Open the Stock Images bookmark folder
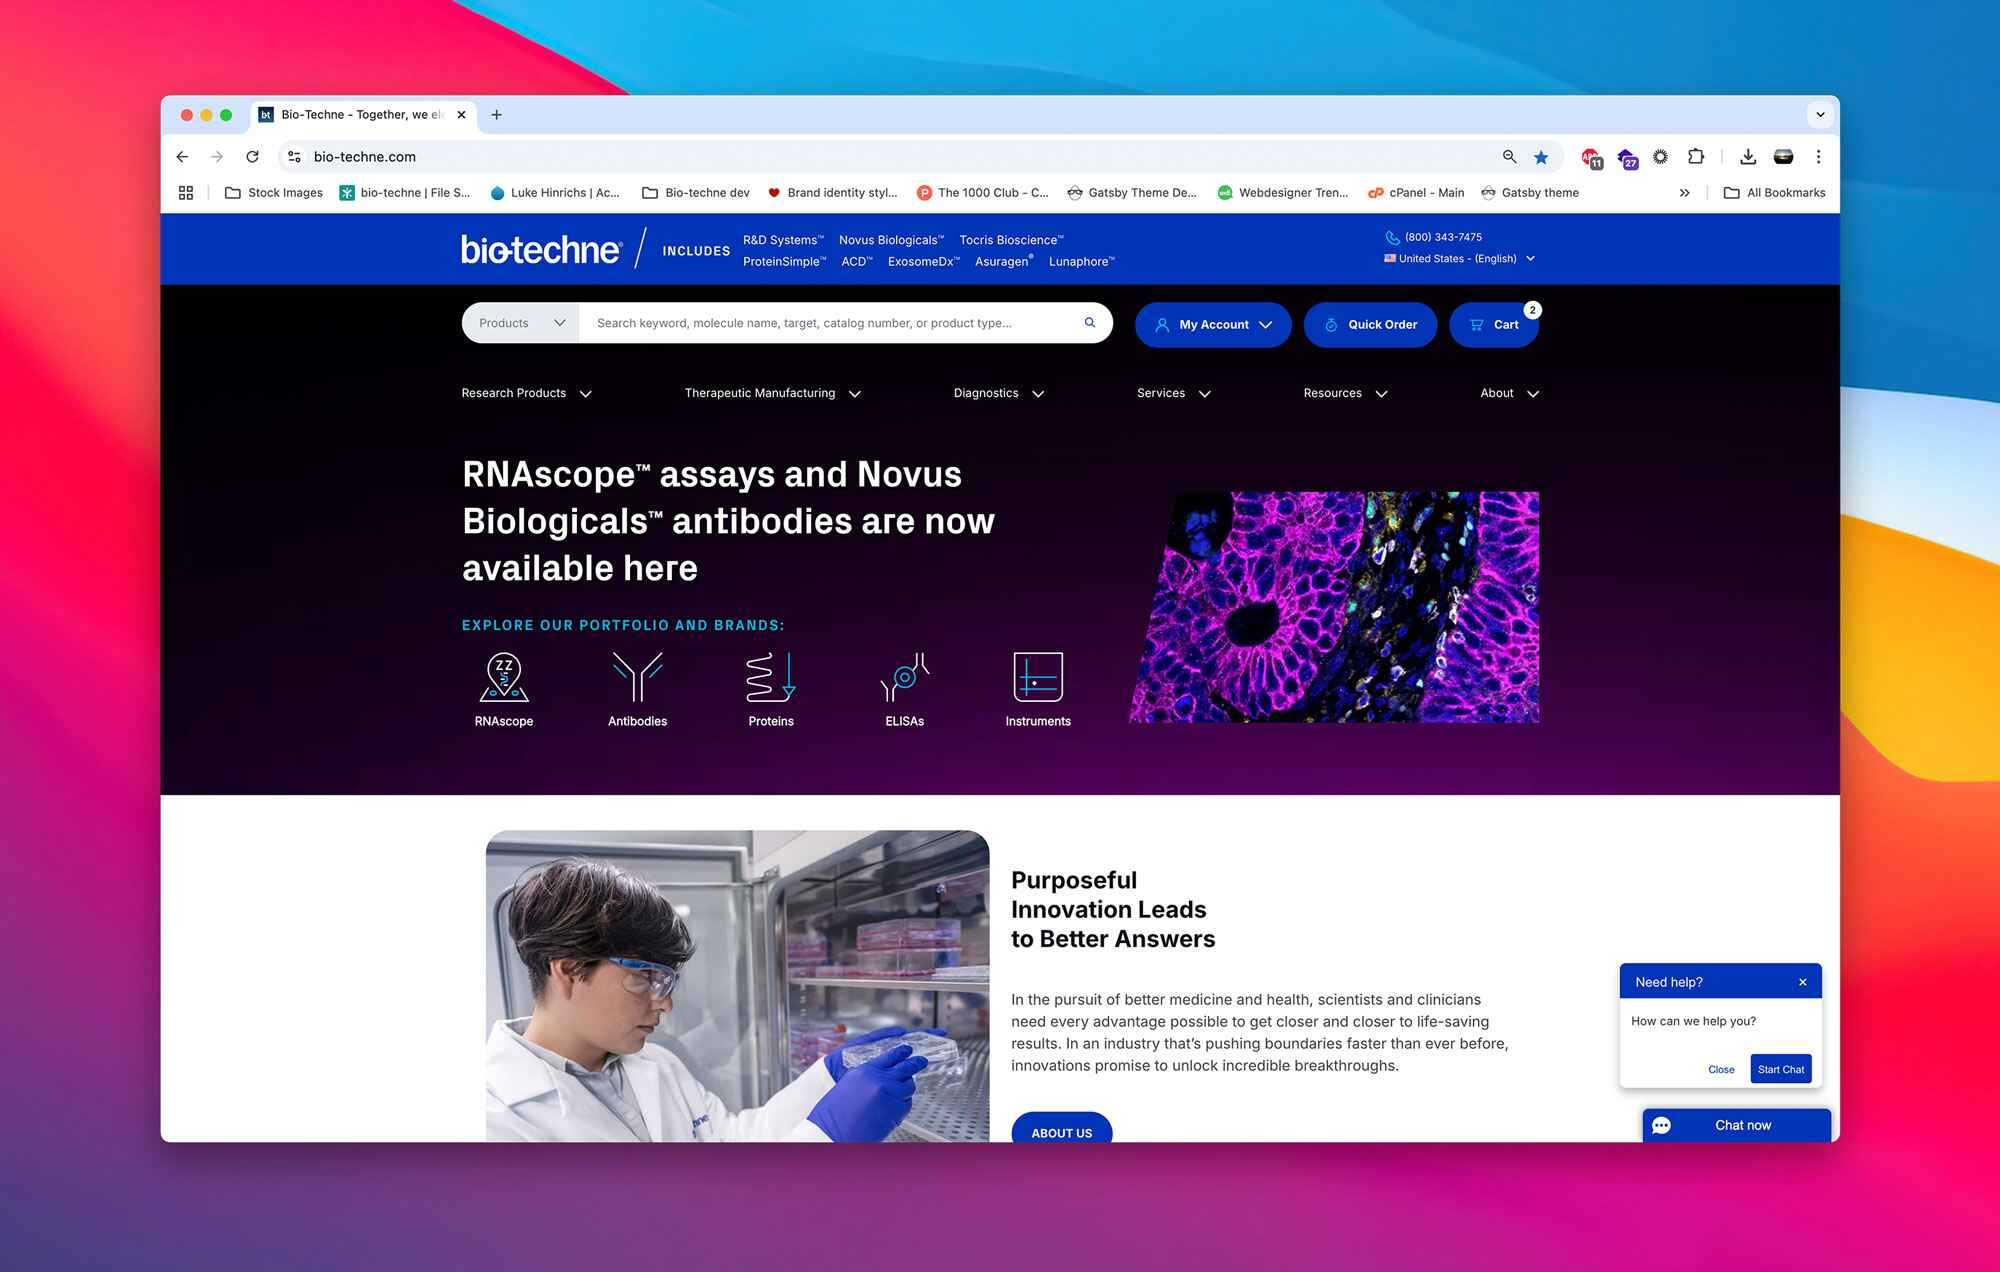The height and width of the screenshot is (1272, 2000). click(274, 193)
